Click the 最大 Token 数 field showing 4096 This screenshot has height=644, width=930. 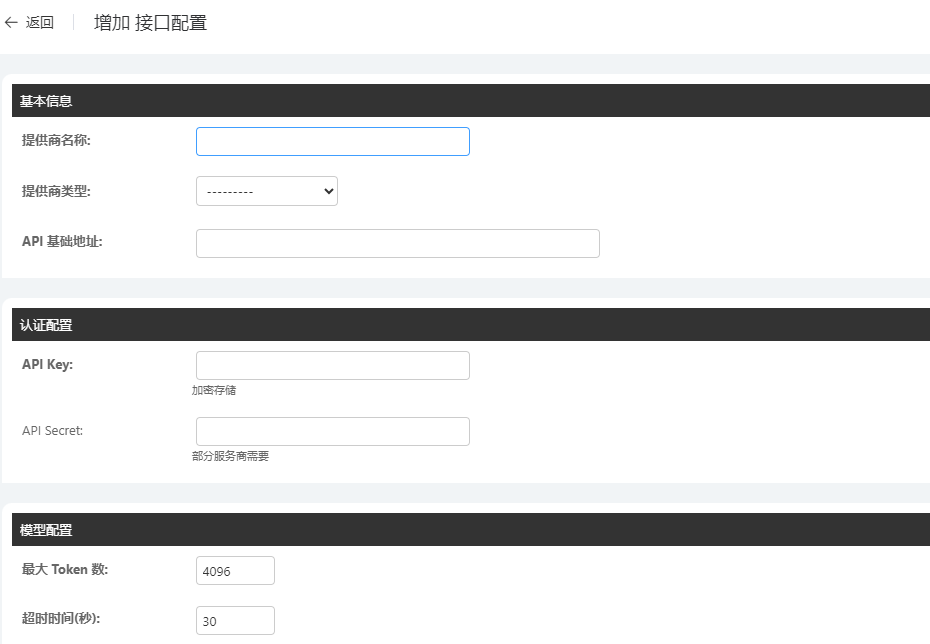pos(235,570)
